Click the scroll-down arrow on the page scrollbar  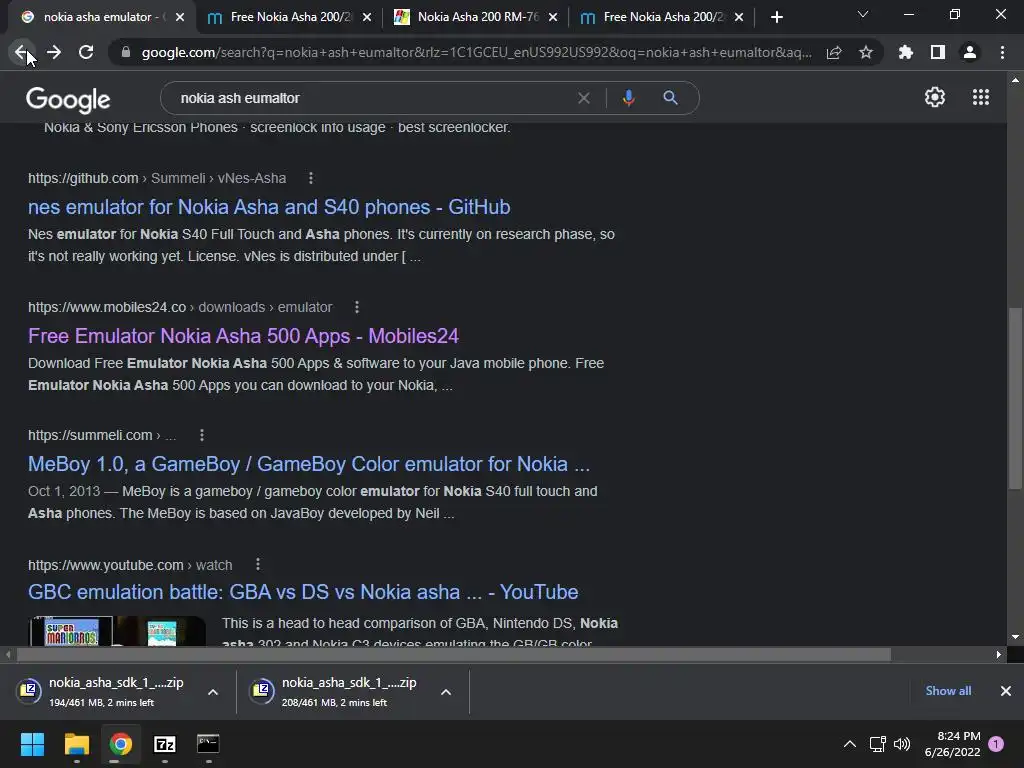pyautogui.click(x=1015, y=637)
